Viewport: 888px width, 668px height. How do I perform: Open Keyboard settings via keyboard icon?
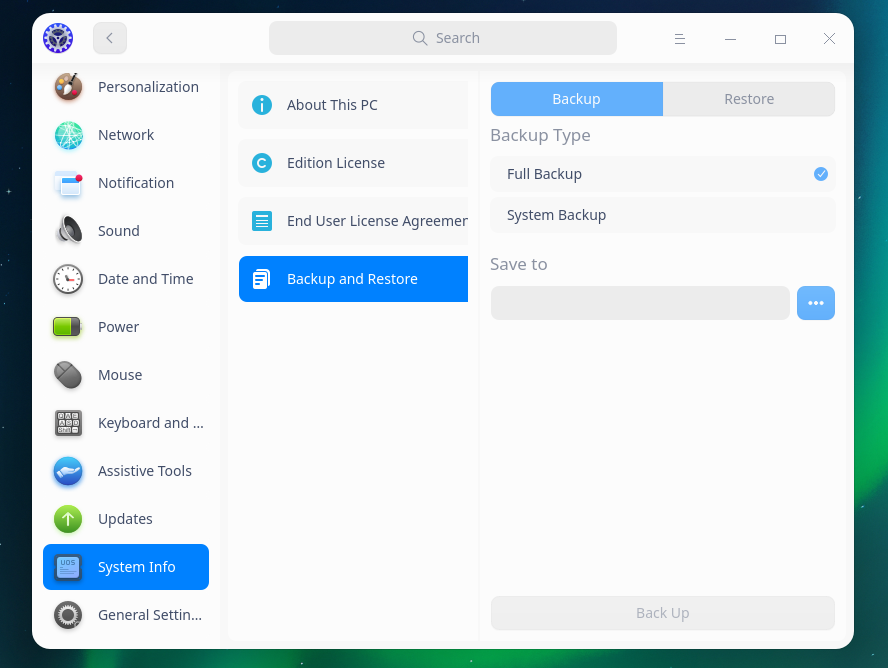(x=68, y=423)
